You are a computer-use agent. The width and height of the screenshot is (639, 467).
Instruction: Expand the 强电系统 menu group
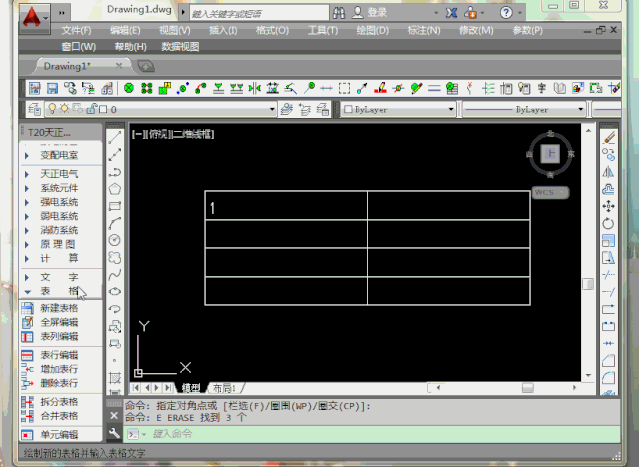[61, 202]
